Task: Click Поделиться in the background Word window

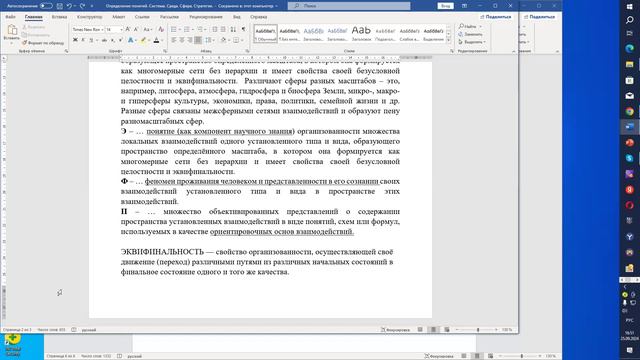Action: tap(539, 17)
